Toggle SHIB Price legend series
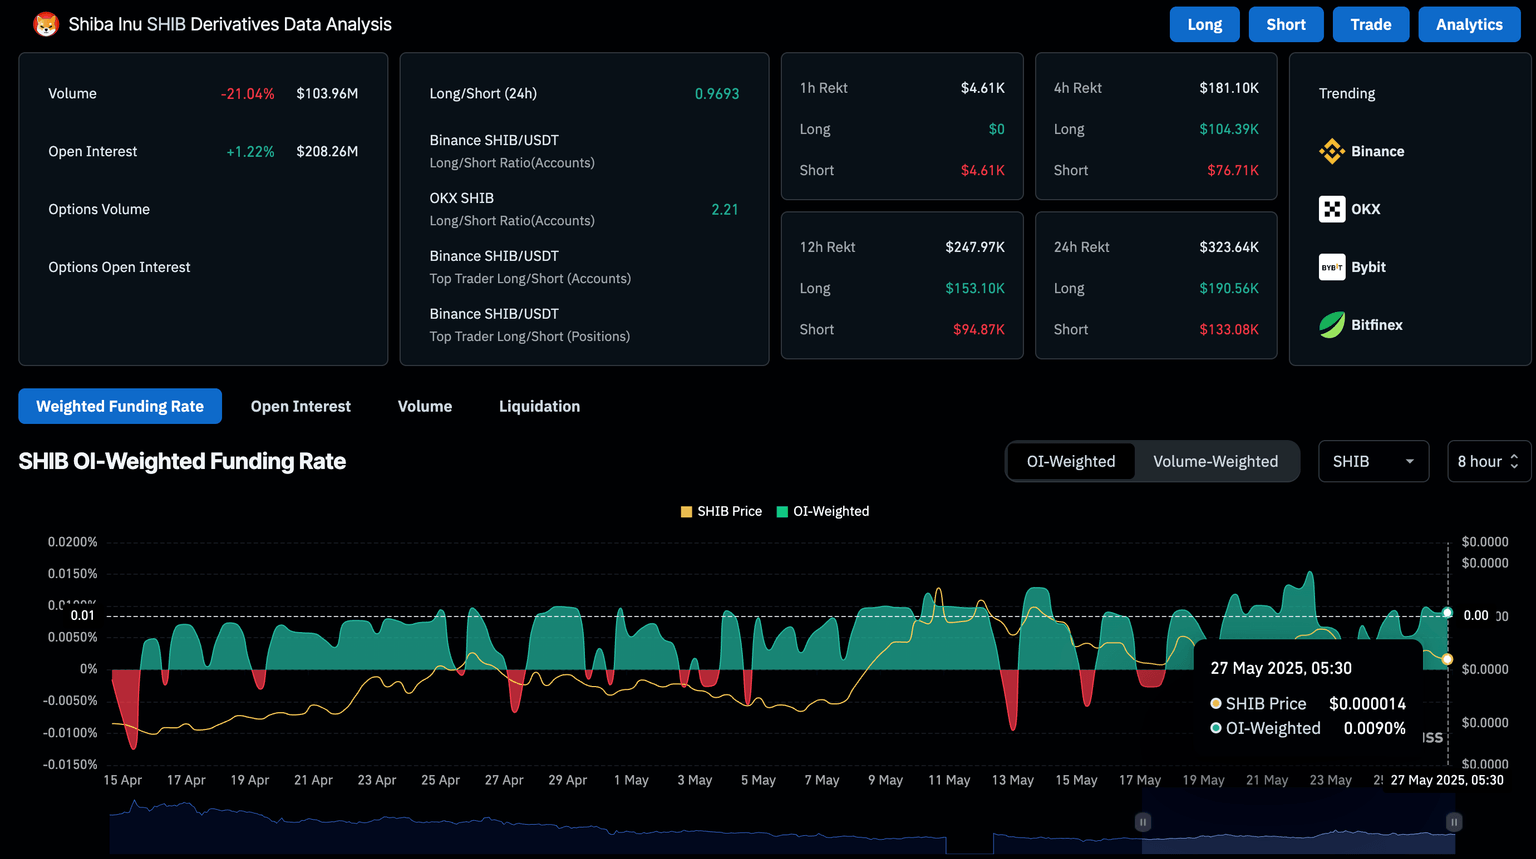Screen dimensions: 1536x859 [721, 511]
